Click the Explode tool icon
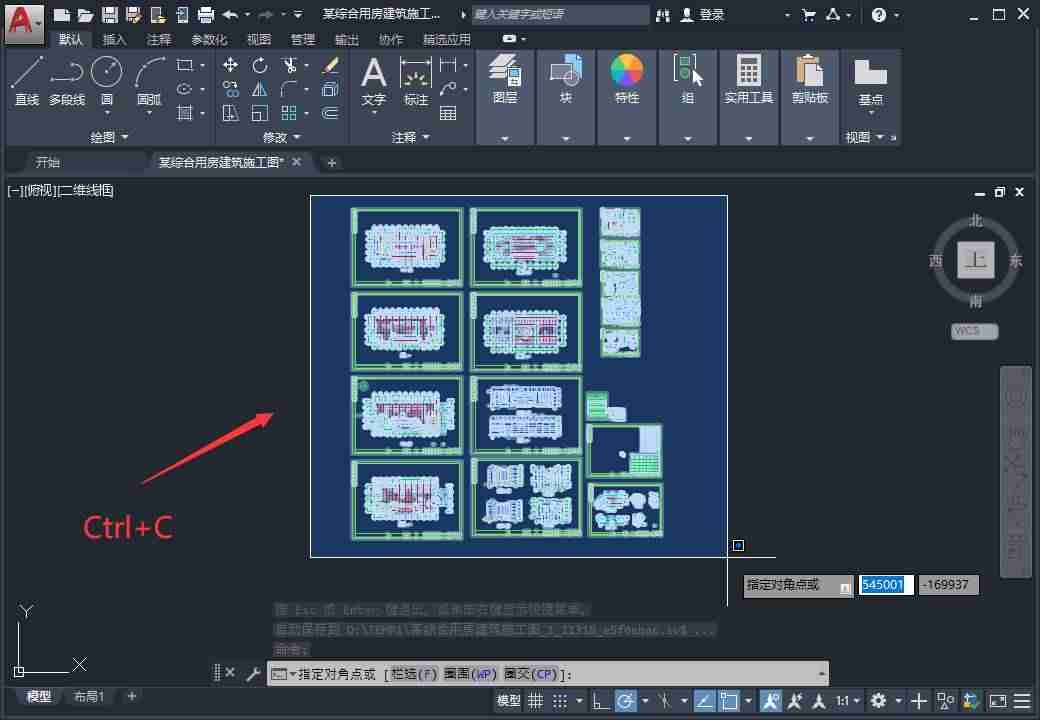 [x=330, y=89]
